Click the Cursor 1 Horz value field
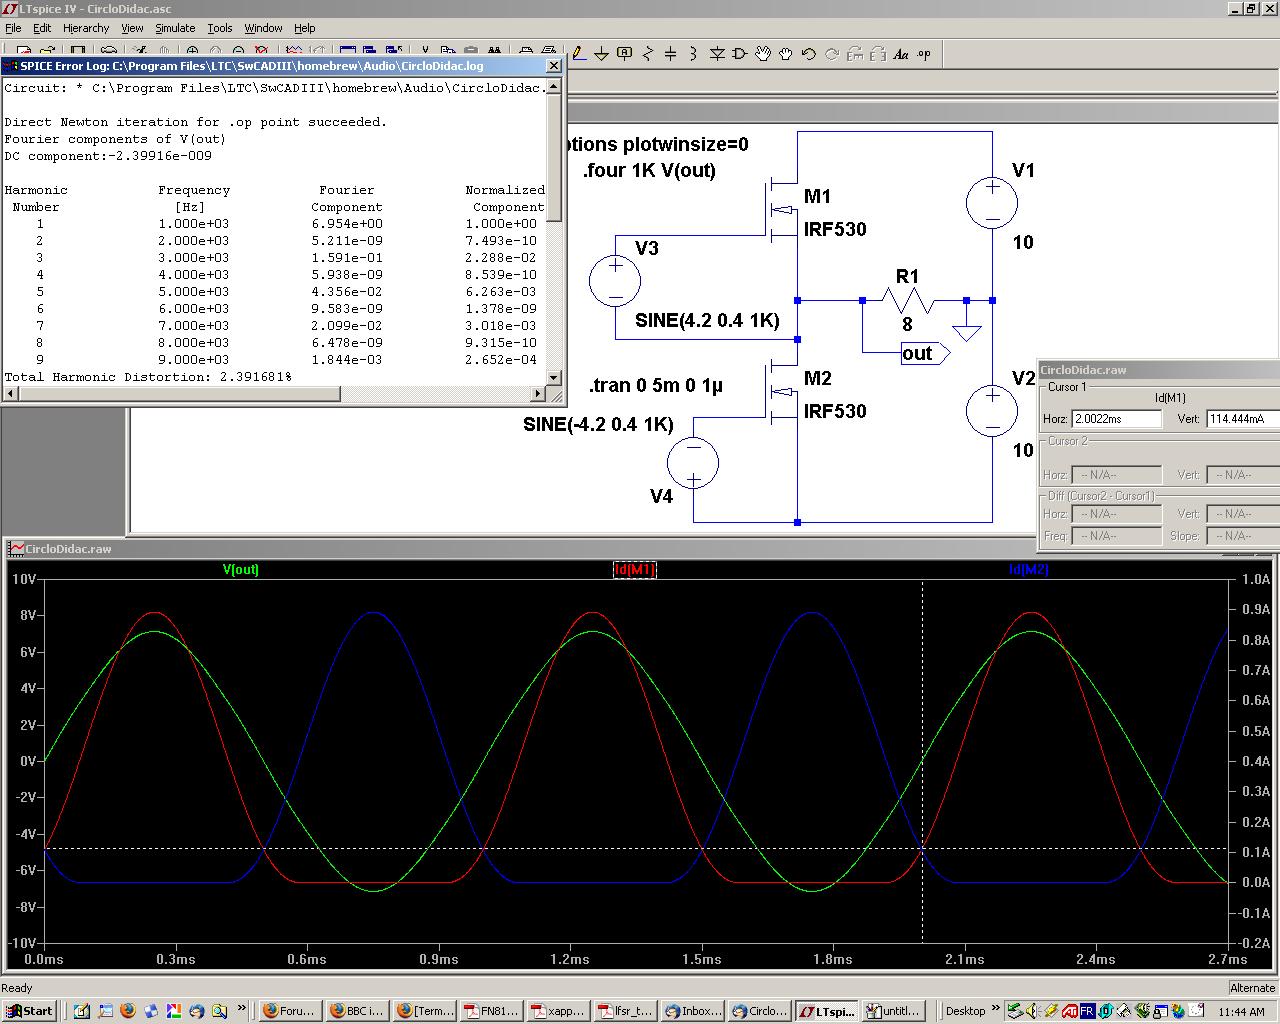 [x=1116, y=419]
